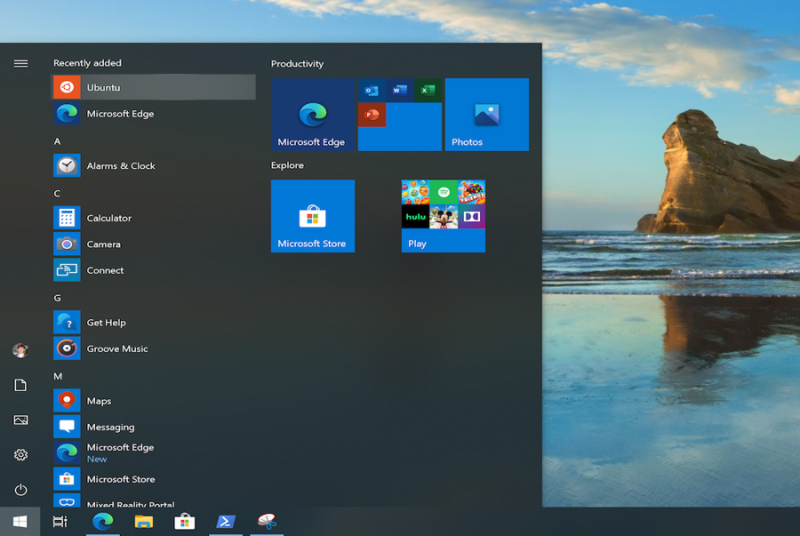The width and height of the screenshot is (800, 536).
Task: Open Ubuntu from Recently added
Action: [154, 87]
